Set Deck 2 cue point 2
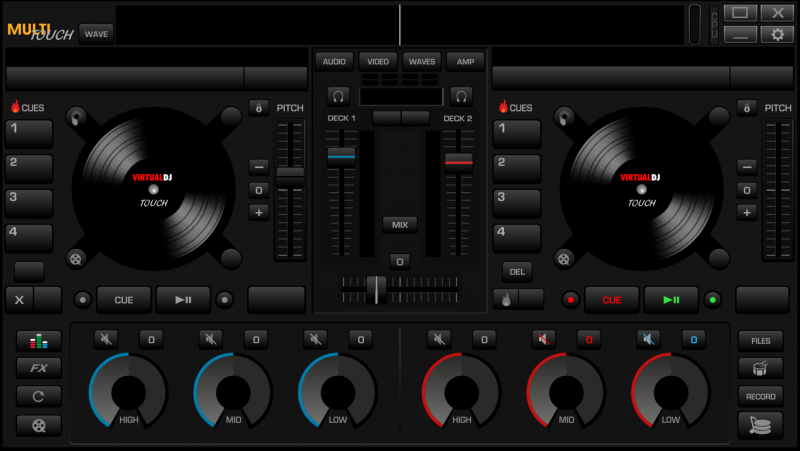Image resolution: width=800 pixels, height=451 pixels. pos(517,169)
